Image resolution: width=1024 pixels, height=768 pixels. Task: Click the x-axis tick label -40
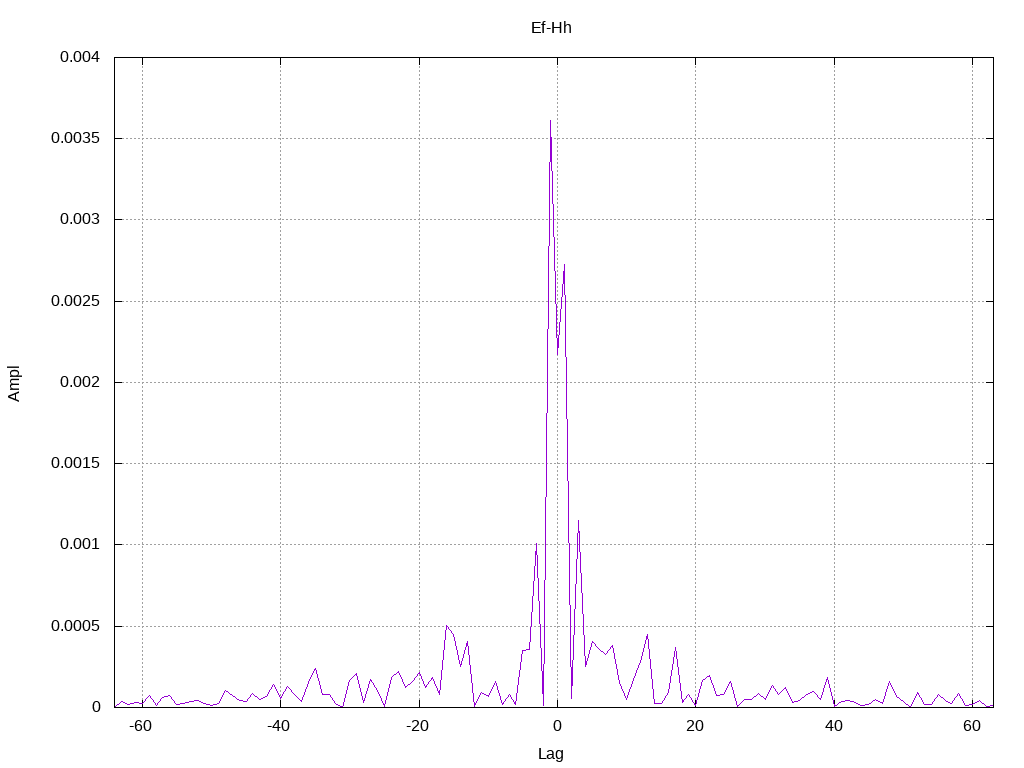[278, 726]
